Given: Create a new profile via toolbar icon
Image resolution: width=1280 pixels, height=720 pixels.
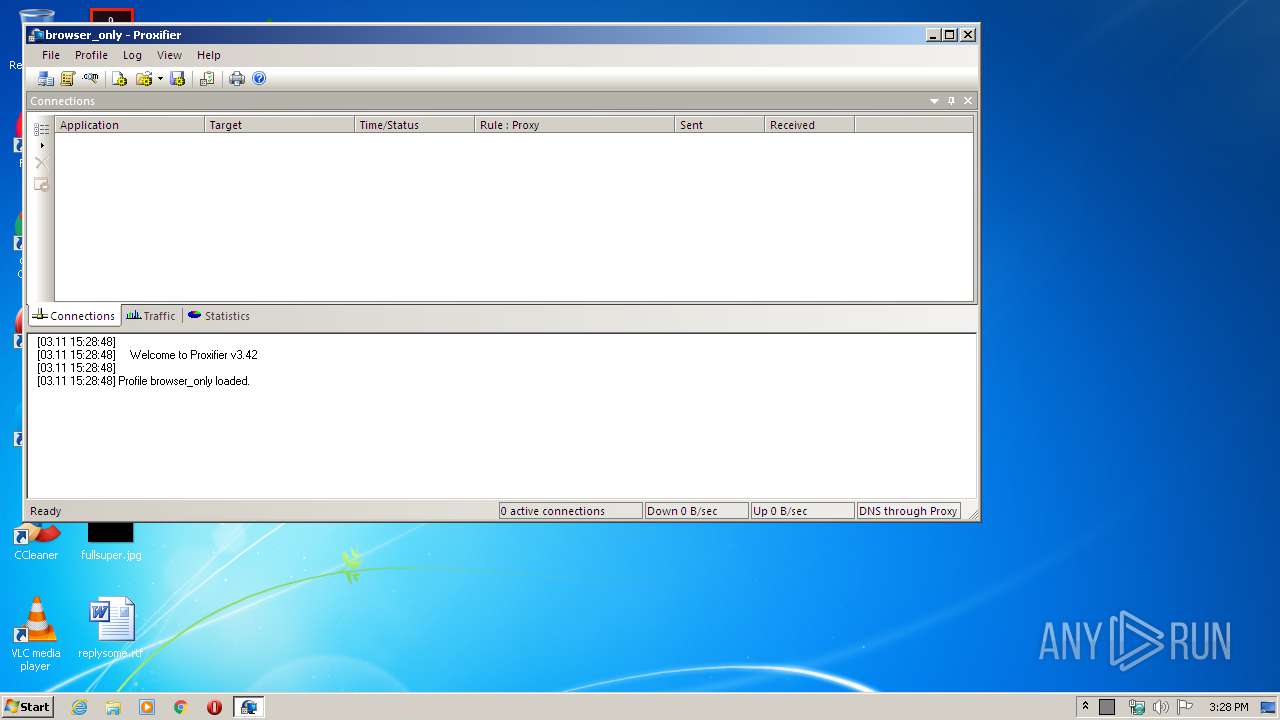Looking at the screenshot, I should pyautogui.click(x=120, y=79).
